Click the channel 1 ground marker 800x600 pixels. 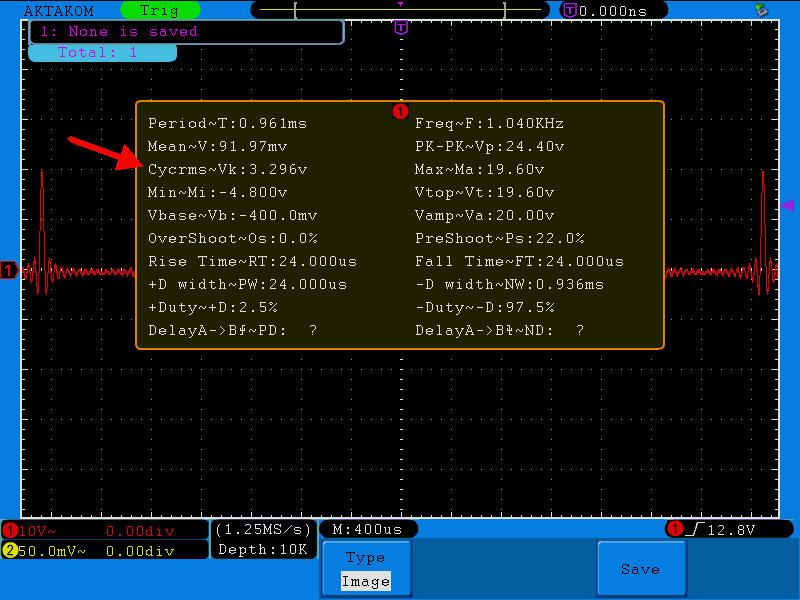pos(9,270)
